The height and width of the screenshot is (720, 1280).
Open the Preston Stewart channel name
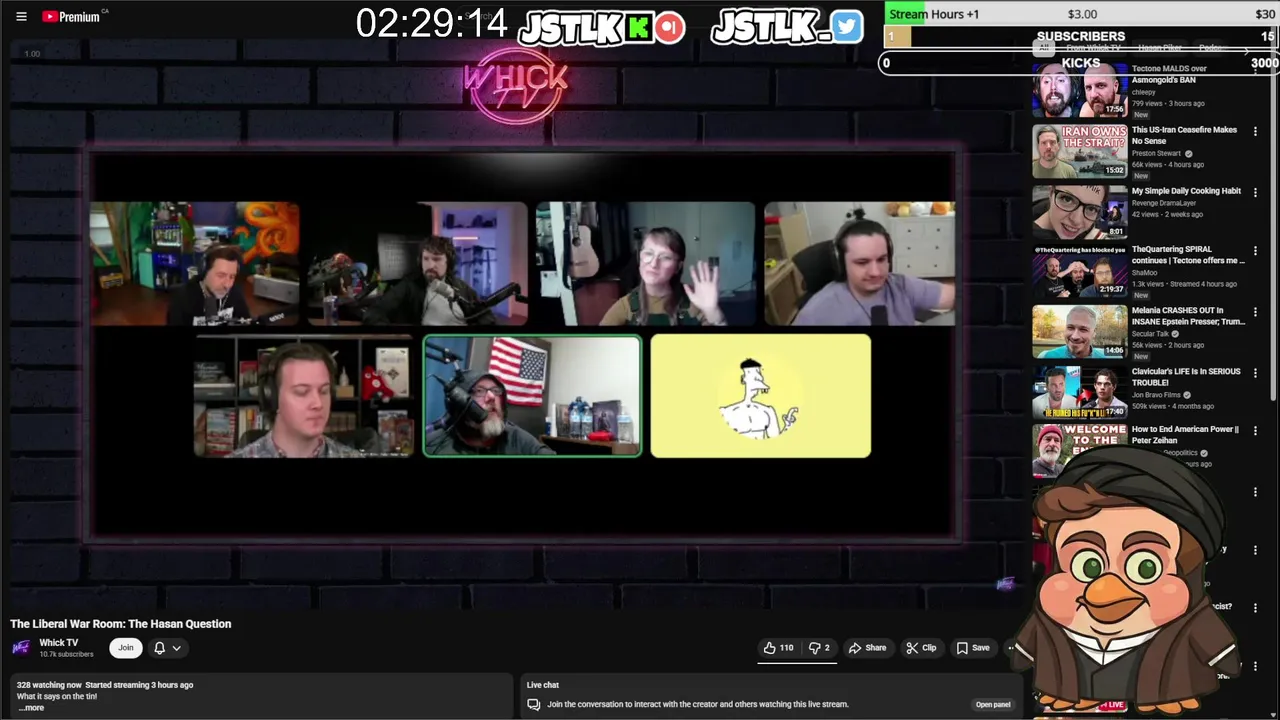click(x=1156, y=153)
